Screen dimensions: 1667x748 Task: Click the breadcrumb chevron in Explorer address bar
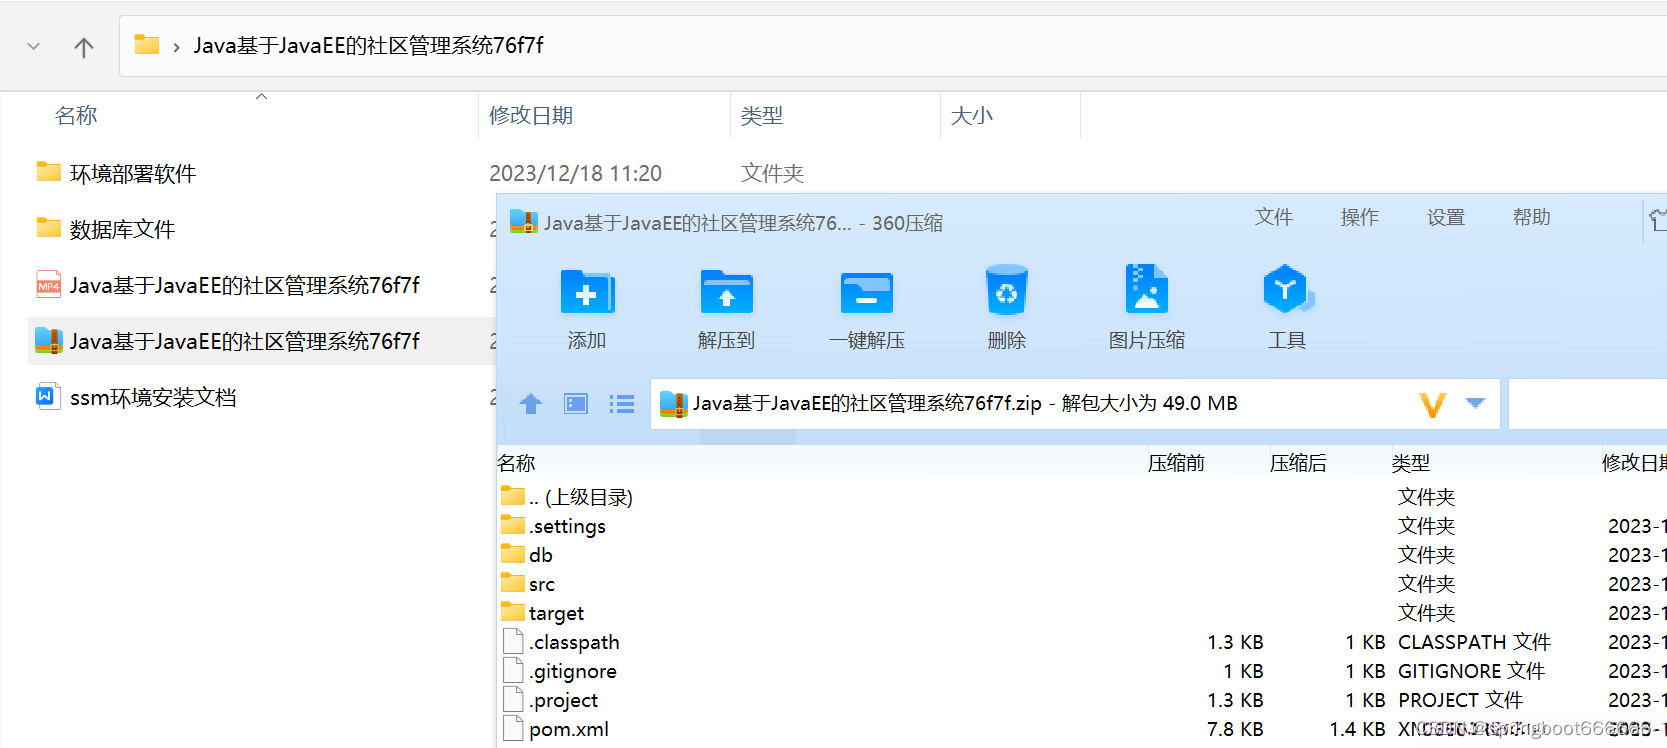pyautogui.click(x=176, y=47)
